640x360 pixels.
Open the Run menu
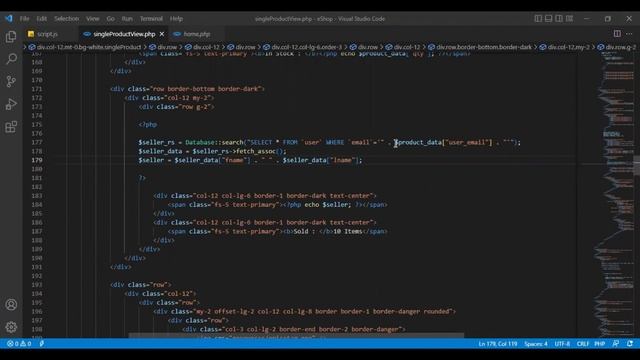tap(127, 19)
